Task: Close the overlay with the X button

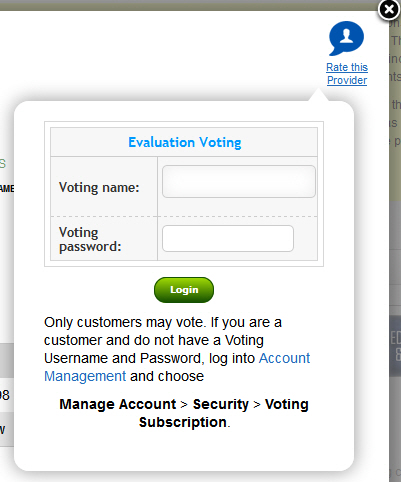Action: coord(389,10)
